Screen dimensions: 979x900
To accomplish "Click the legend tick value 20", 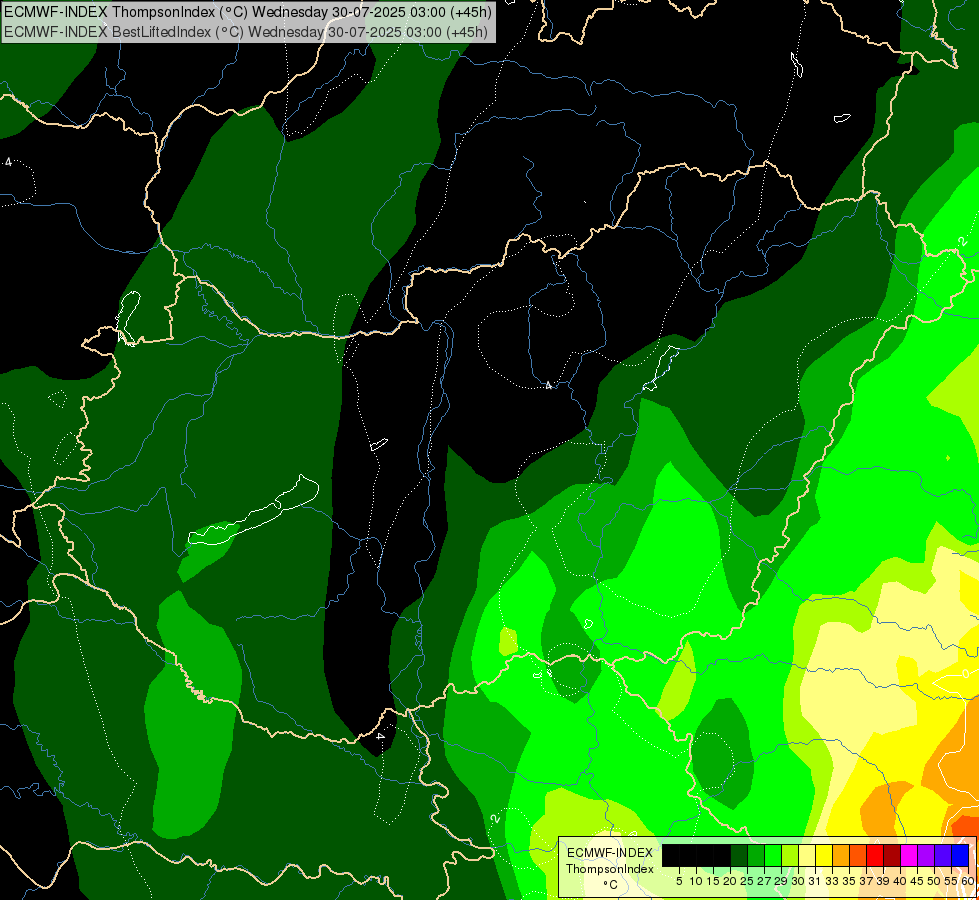I will (730, 881).
